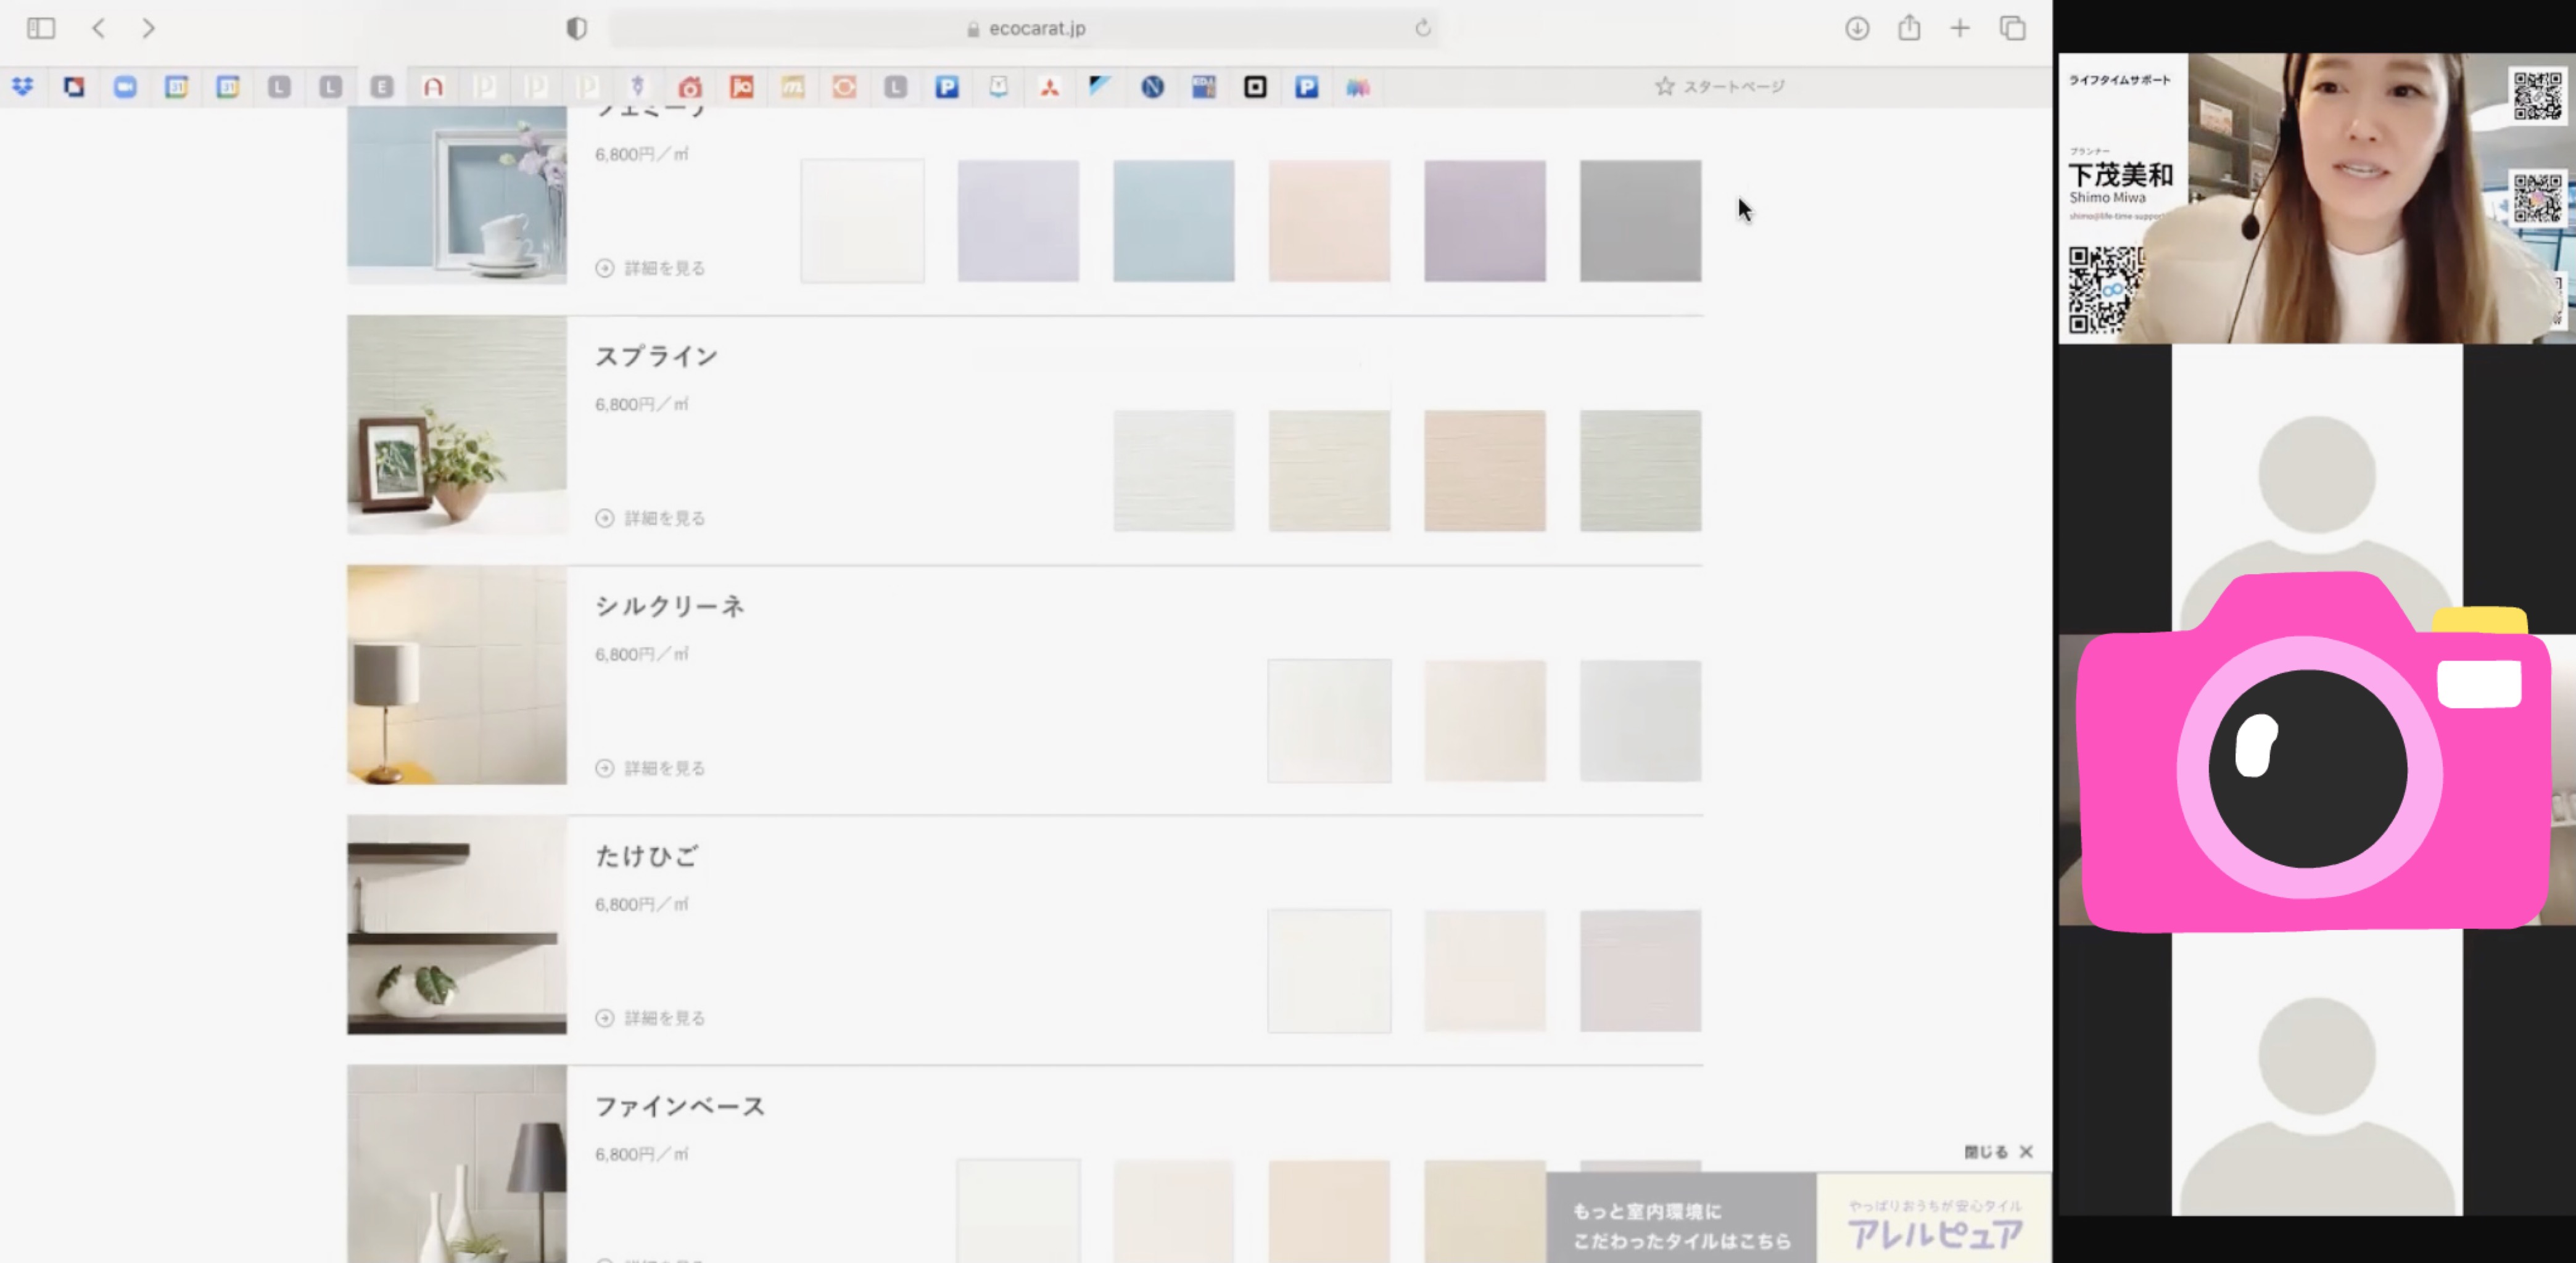
Task: Open the シルクリーネ lamp photo thumbnail
Action: [x=457, y=675]
